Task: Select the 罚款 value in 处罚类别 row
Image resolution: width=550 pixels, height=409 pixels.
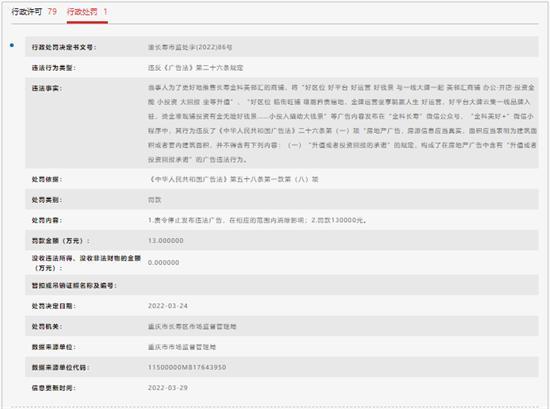Action: (x=154, y=200)
